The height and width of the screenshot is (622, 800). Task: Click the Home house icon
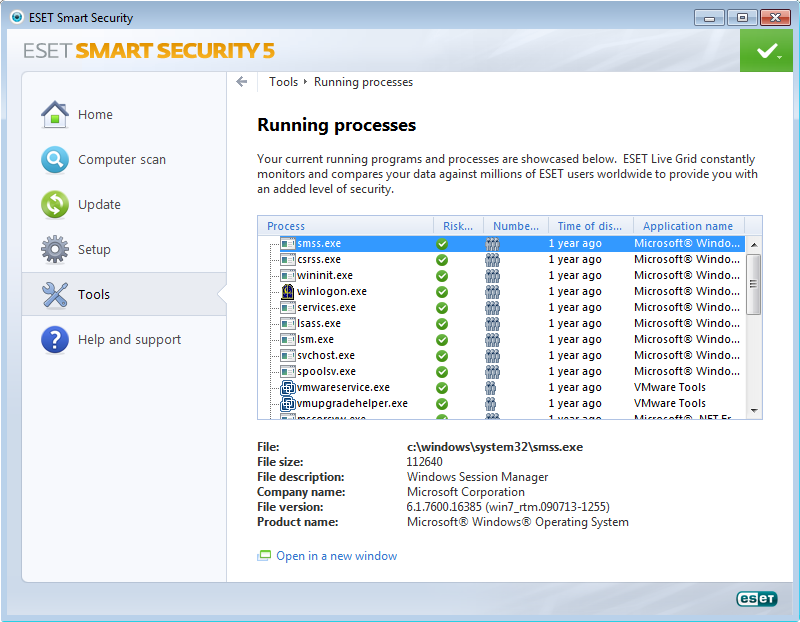[55, 114]
